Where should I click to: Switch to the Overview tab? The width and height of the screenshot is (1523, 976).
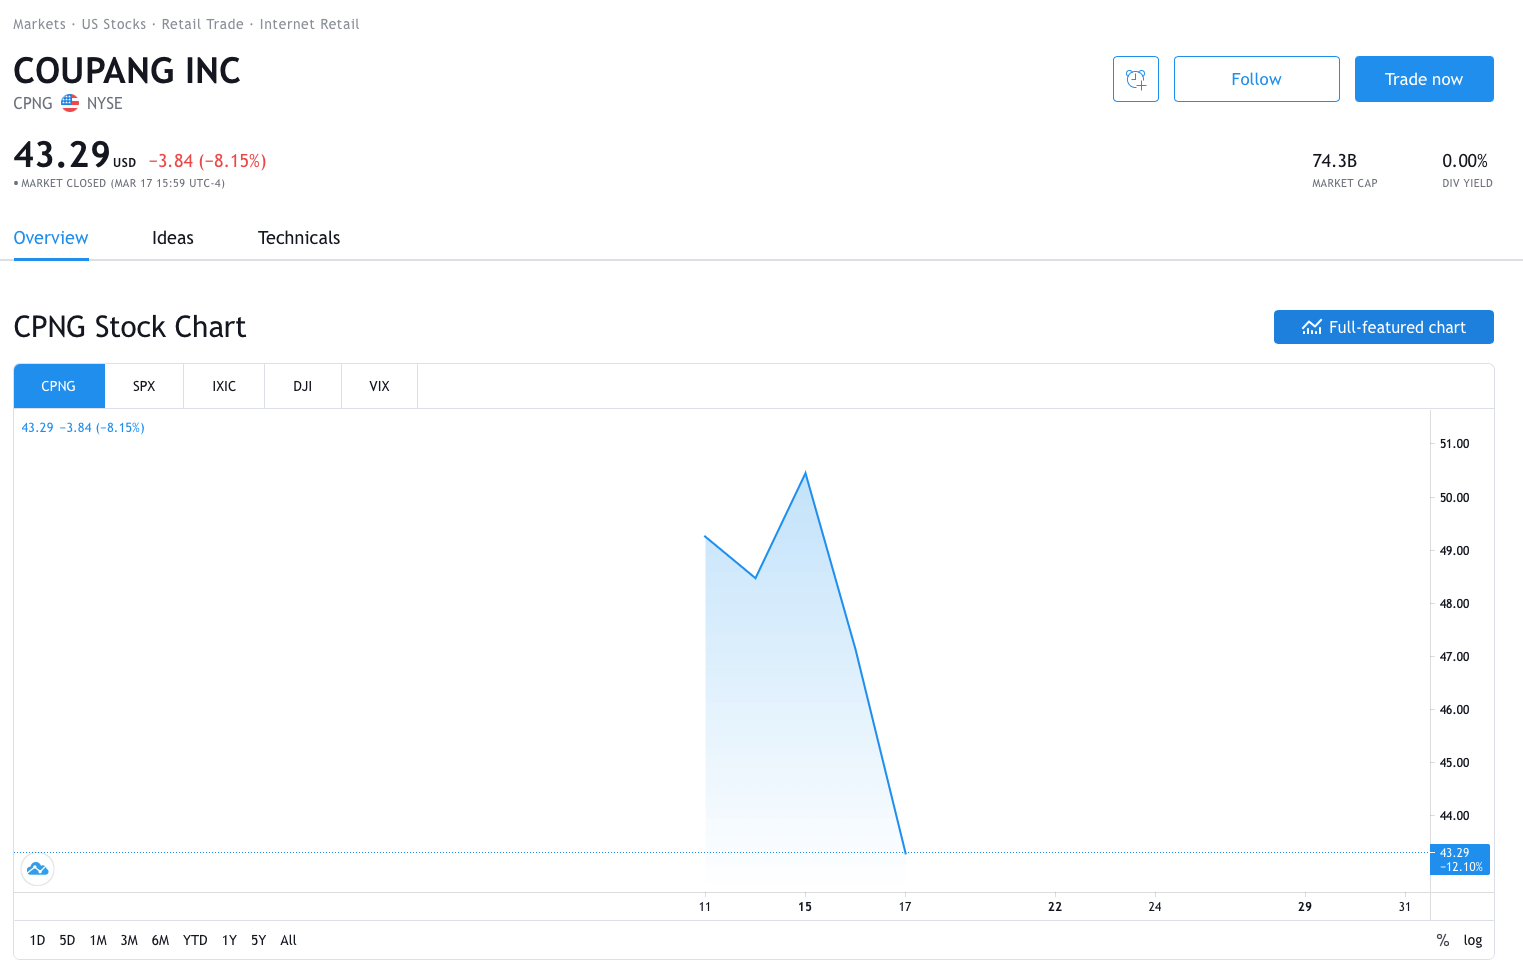click(51, 238)
